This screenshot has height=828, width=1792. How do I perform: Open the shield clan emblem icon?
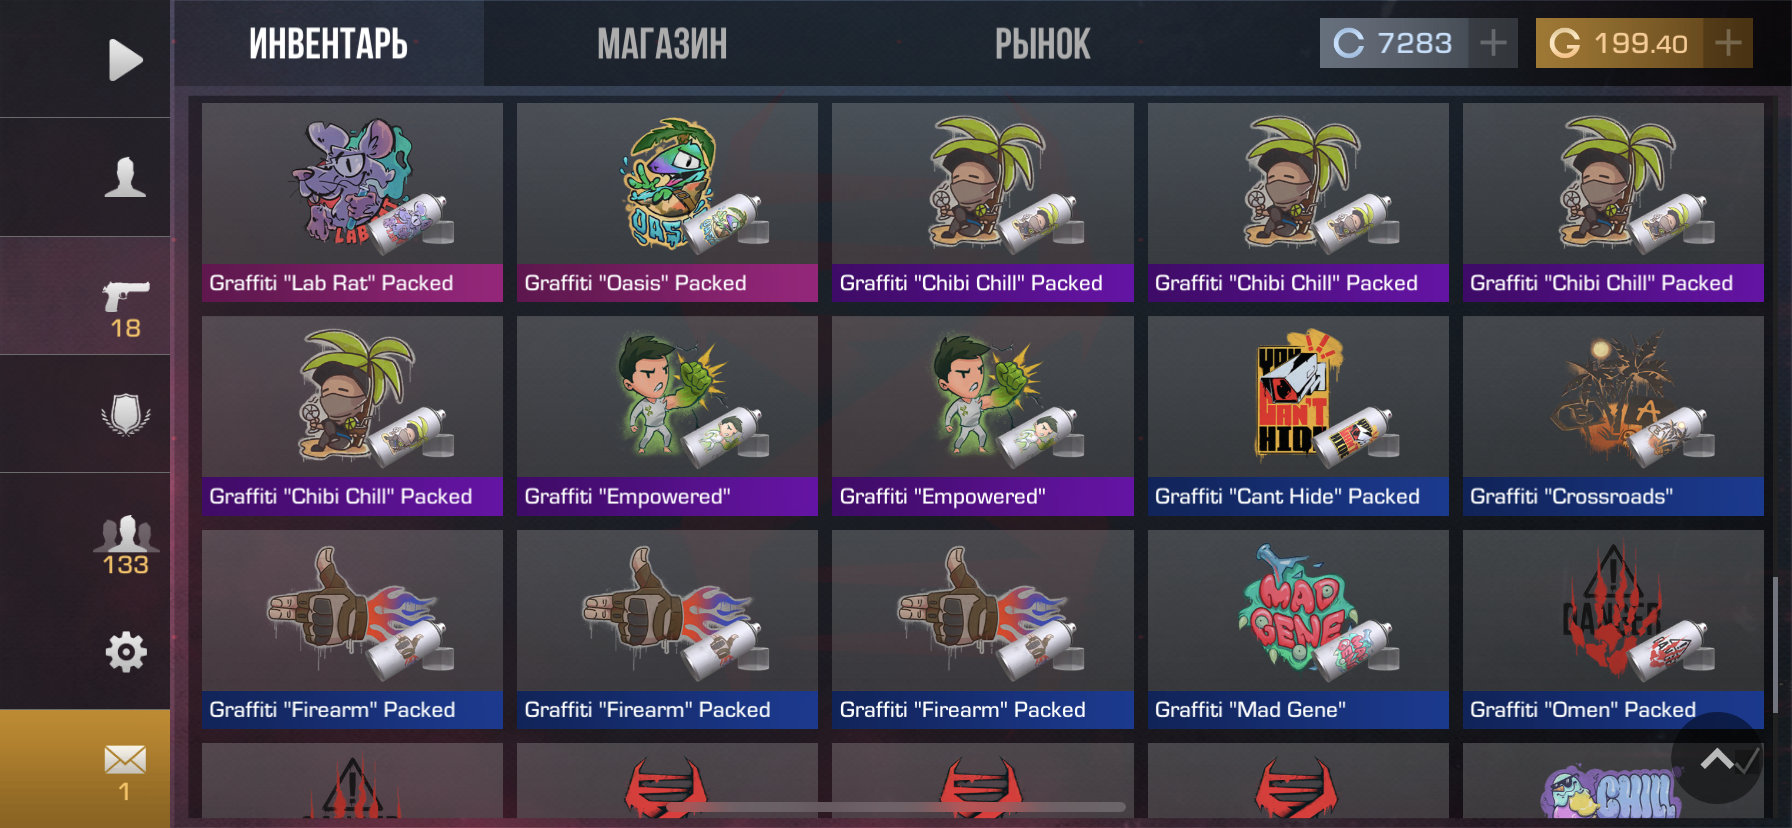tap(126, 414)
